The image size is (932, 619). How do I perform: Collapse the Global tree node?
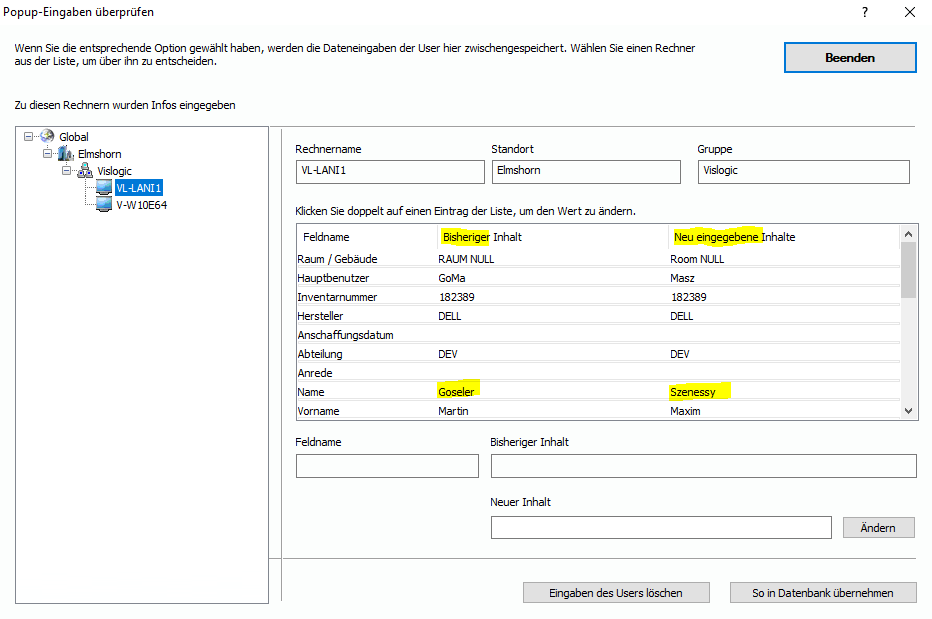coord(28,136)
